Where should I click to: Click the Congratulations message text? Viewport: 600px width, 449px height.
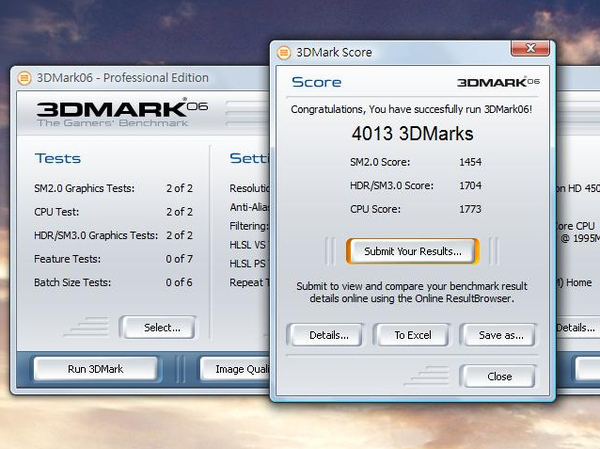click(411, 109)
